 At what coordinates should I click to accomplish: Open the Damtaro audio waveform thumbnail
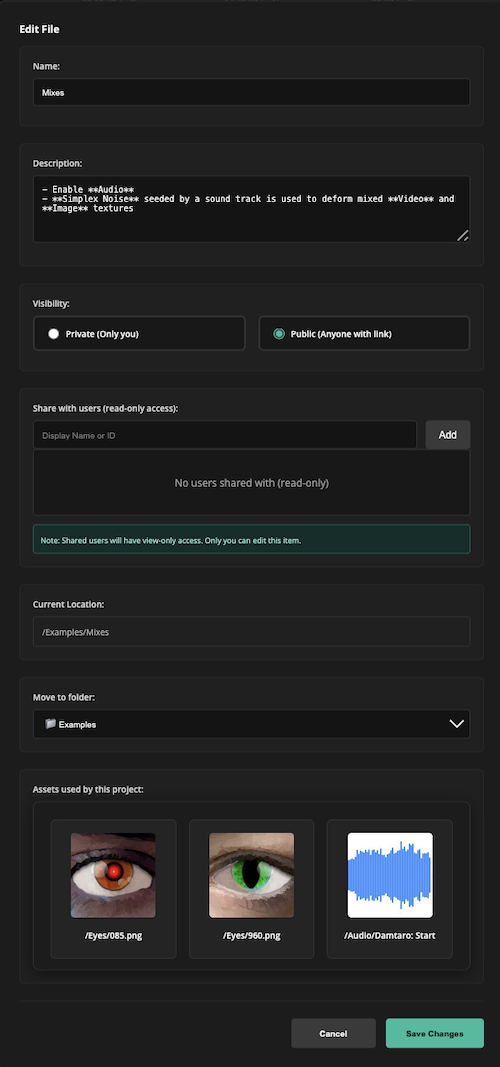(x=390, y=875)
